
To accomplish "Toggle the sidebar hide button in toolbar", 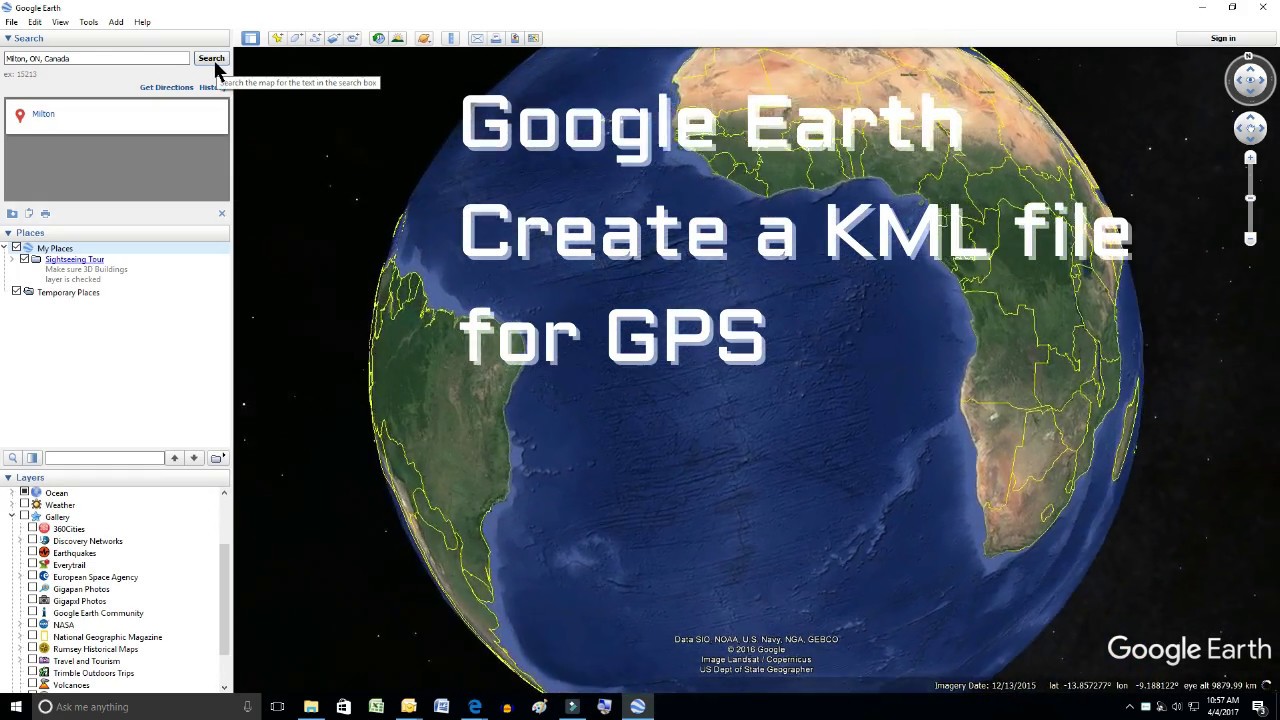I will (250, 38).
